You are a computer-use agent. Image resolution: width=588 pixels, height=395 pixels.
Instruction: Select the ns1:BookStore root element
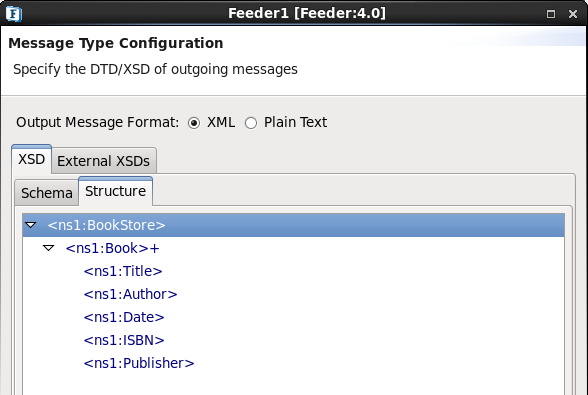[x=106, y=225]
